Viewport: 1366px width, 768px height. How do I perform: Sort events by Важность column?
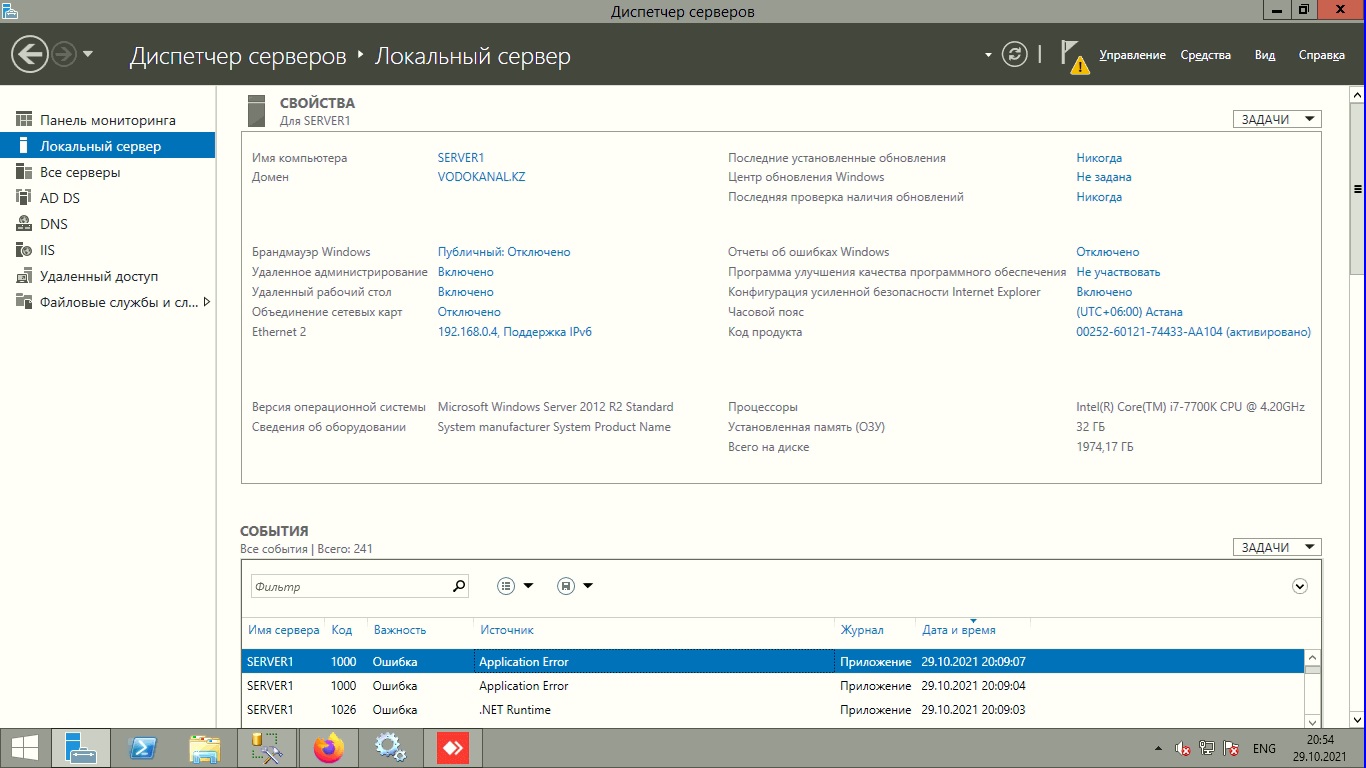point(400,630)
